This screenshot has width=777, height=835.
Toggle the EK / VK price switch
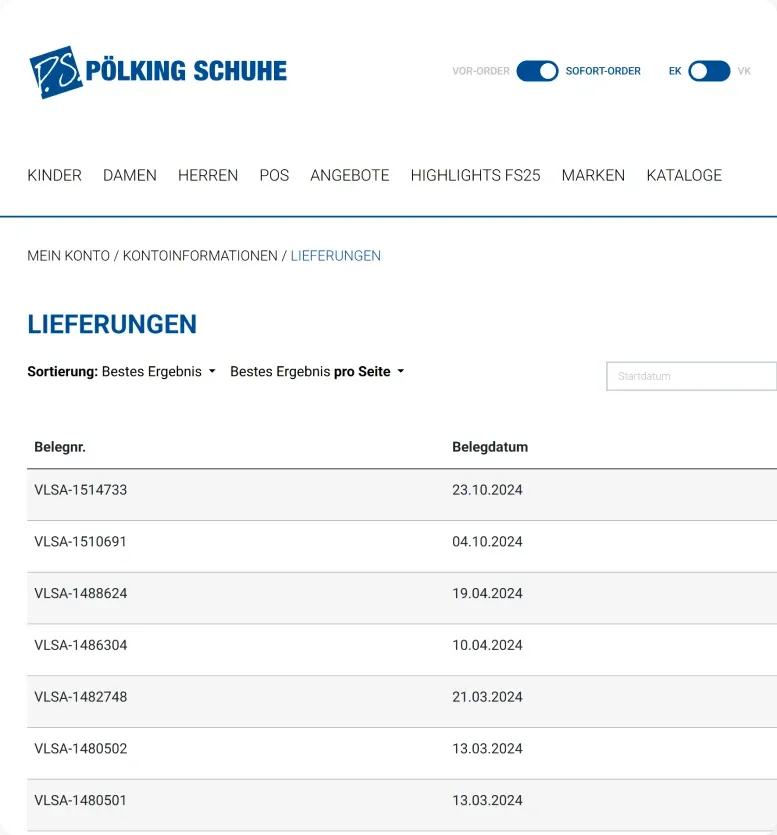(x=709, y=71)
